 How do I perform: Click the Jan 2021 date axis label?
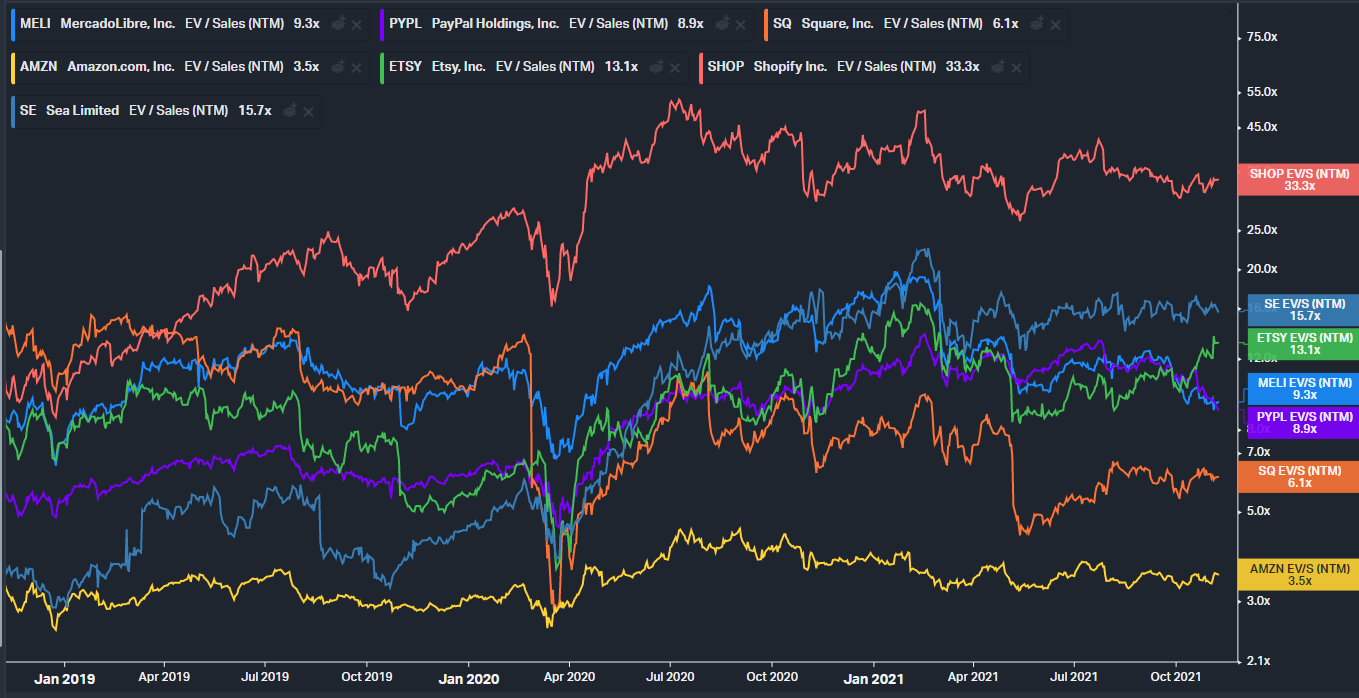tap(873, 679)
